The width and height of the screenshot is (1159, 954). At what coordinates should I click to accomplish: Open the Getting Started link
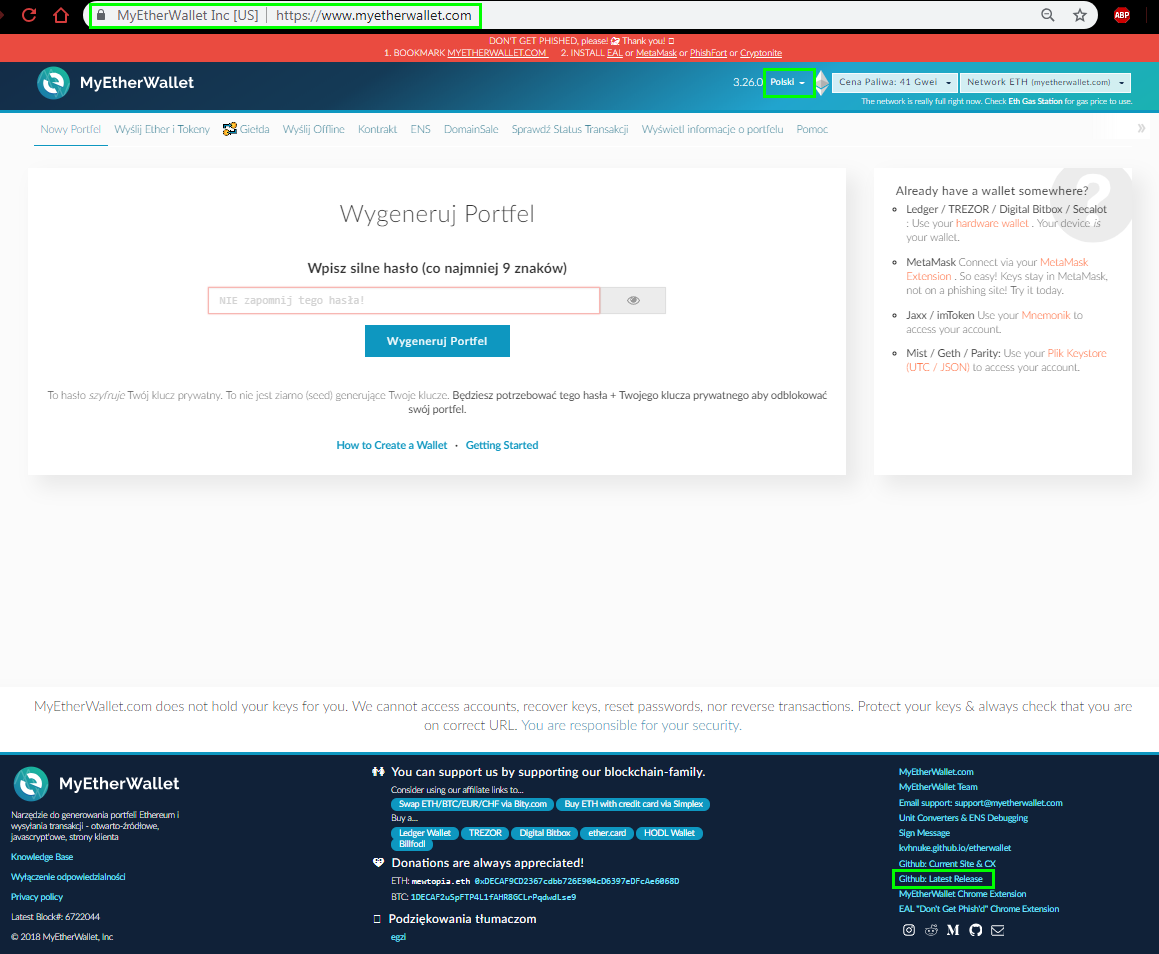[x=502, y=445]
